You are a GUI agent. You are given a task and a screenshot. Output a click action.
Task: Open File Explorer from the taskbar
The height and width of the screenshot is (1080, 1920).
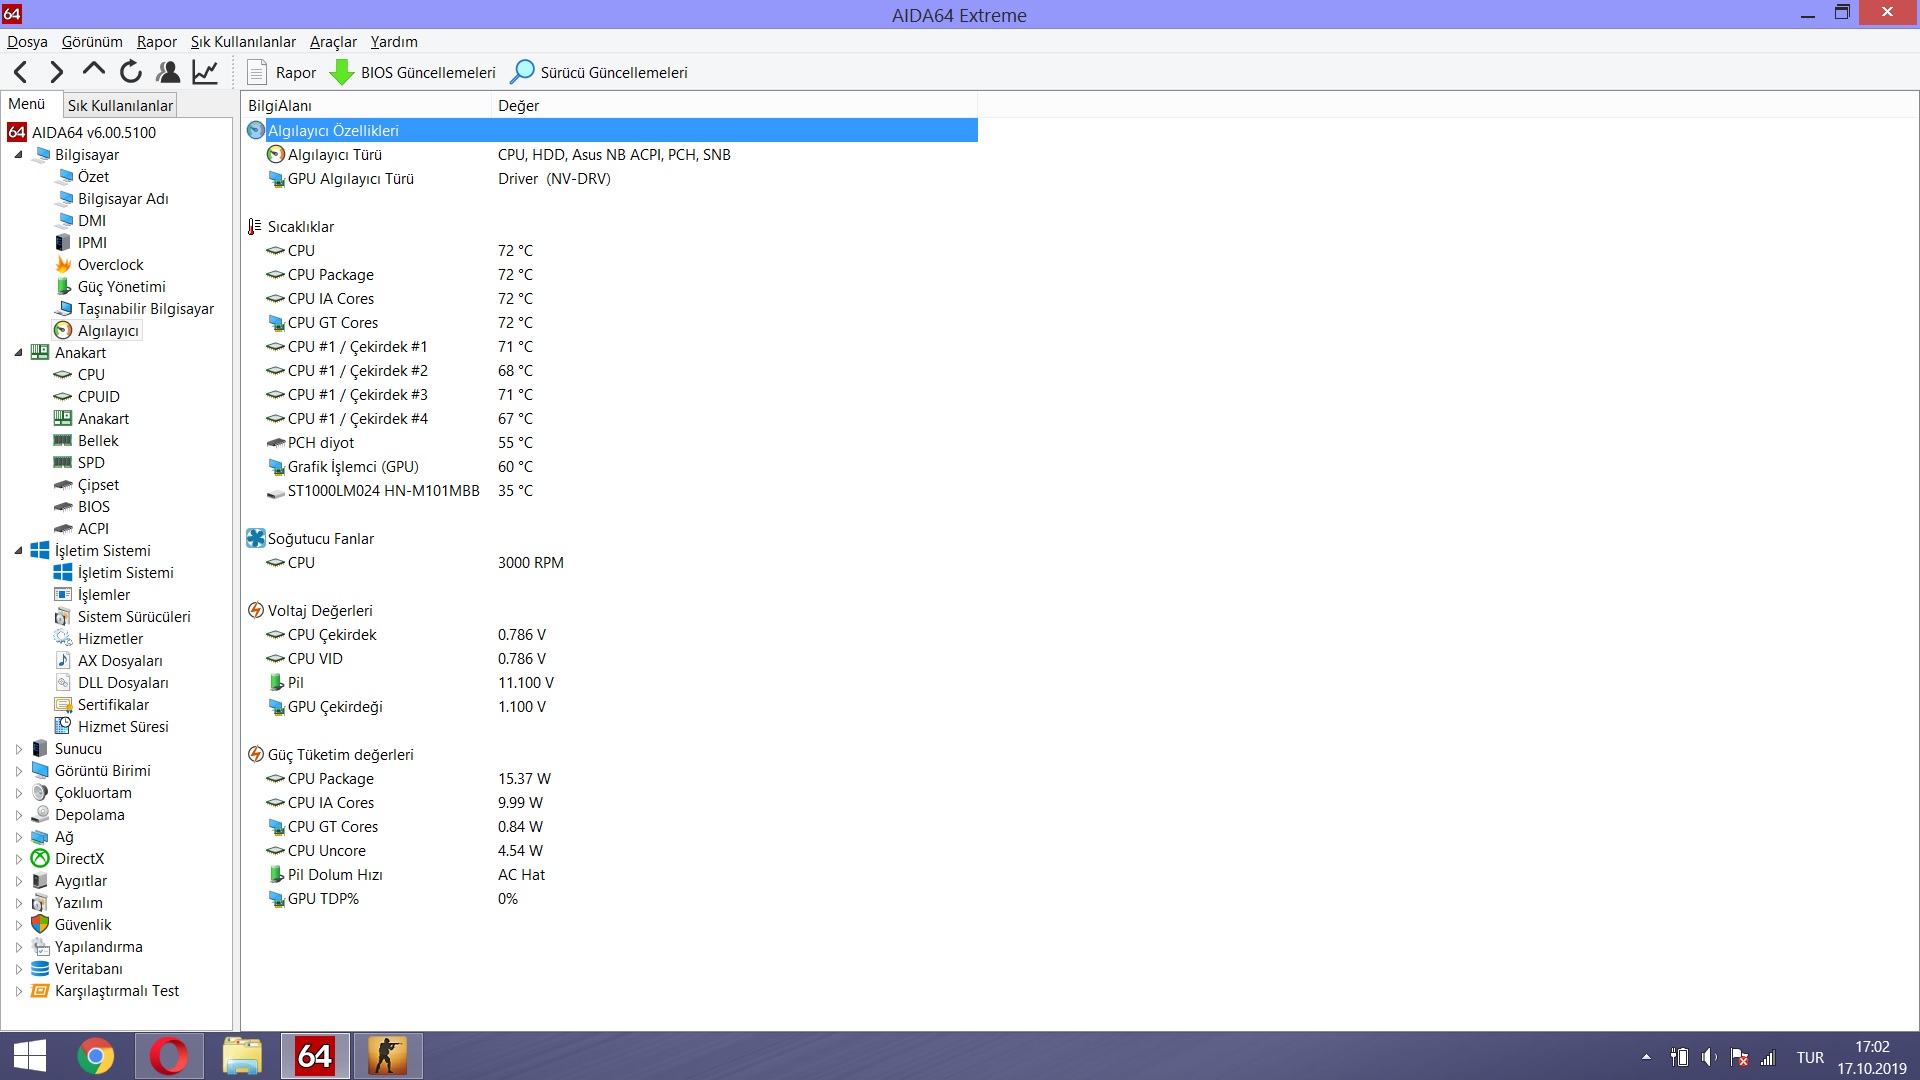[242, 1056]
